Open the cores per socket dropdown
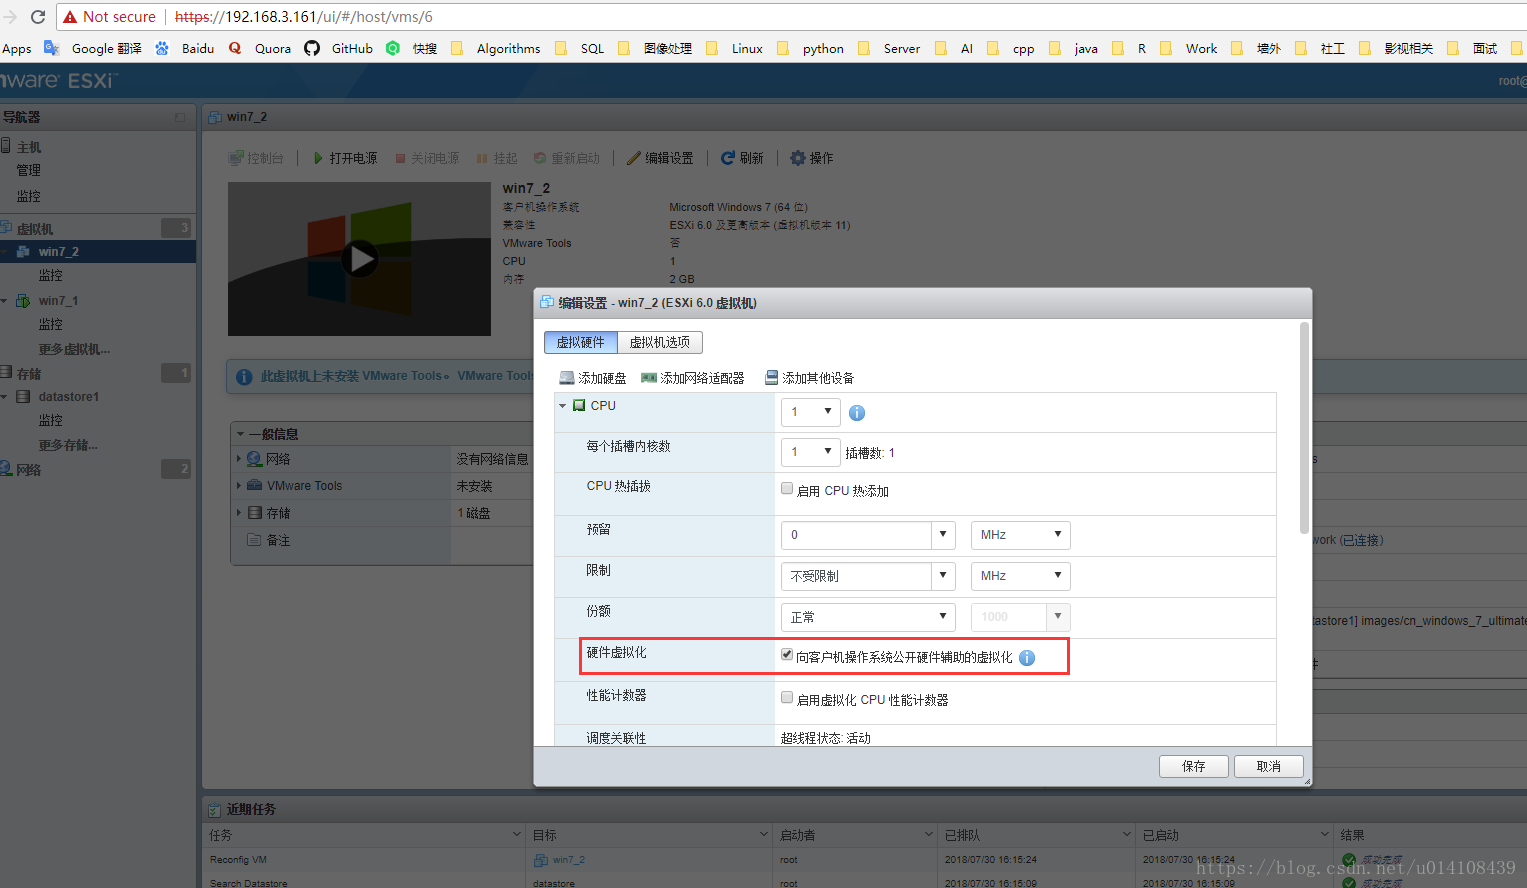Image resolution: width=1527 pixels, height=888 pixels. pyautogui.click(x=810, y=452)
